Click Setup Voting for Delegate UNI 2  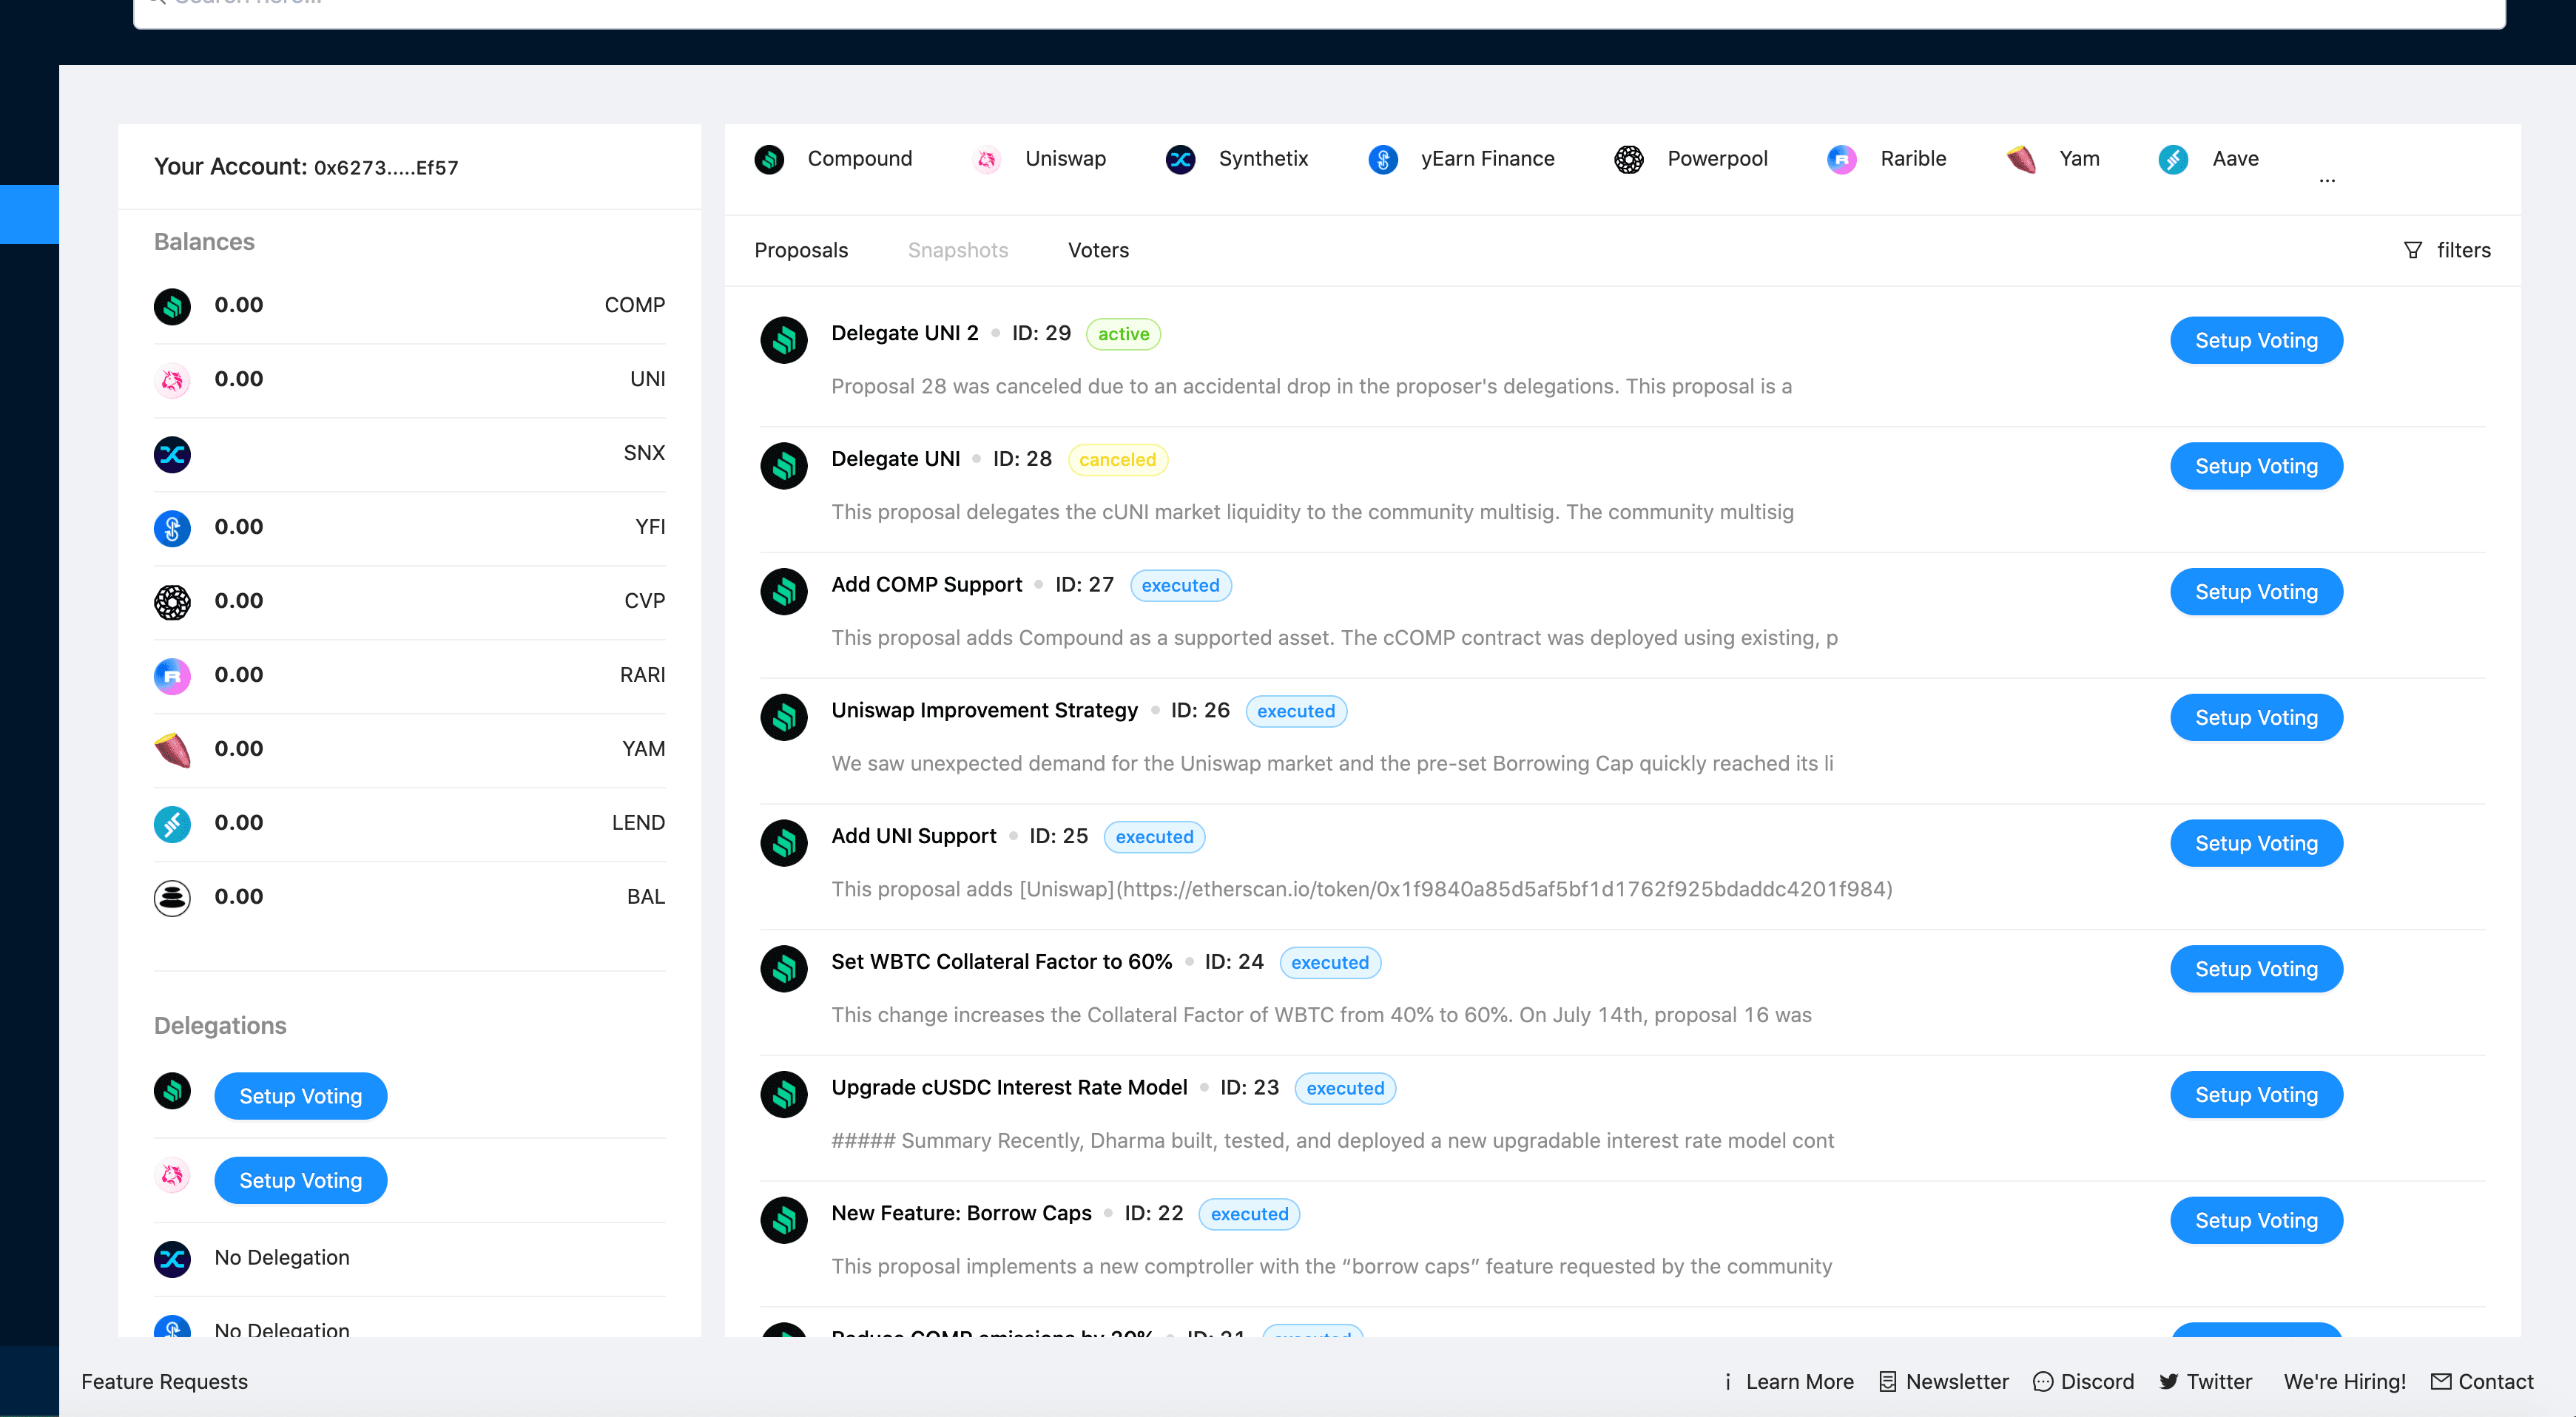point(2256,340)
